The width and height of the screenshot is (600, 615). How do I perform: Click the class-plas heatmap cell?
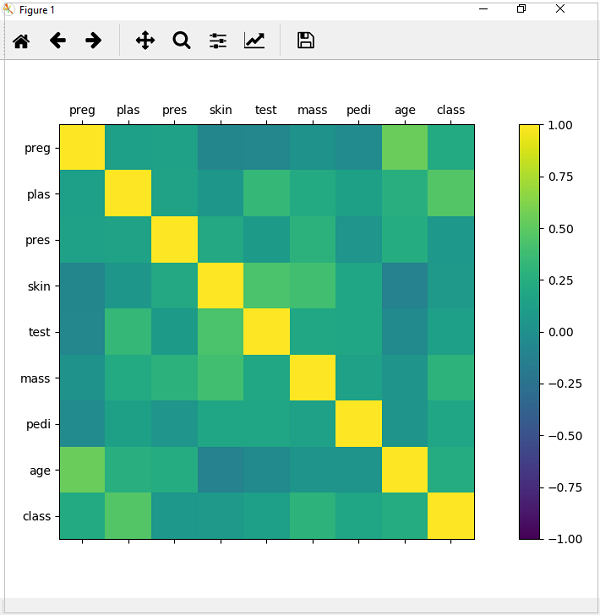click(x=128, y=516)
